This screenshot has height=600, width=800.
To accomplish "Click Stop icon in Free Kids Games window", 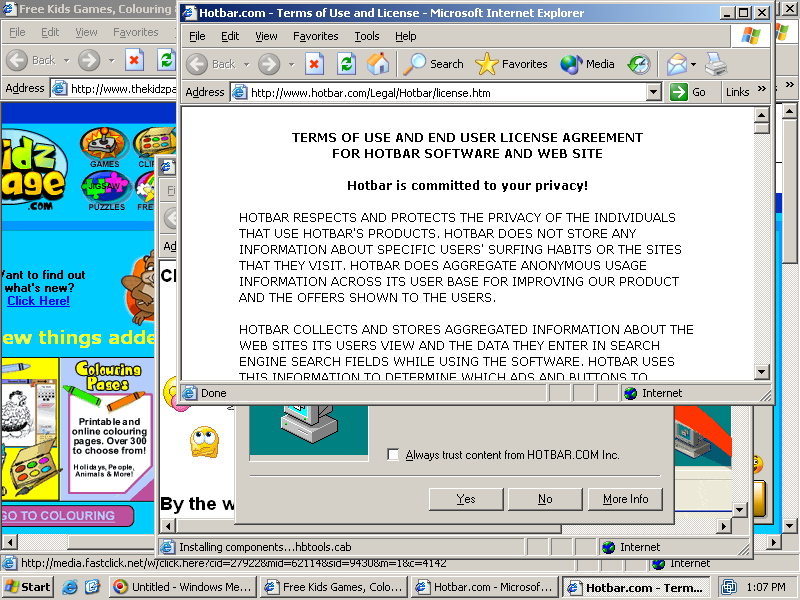I will coord(134,60).
